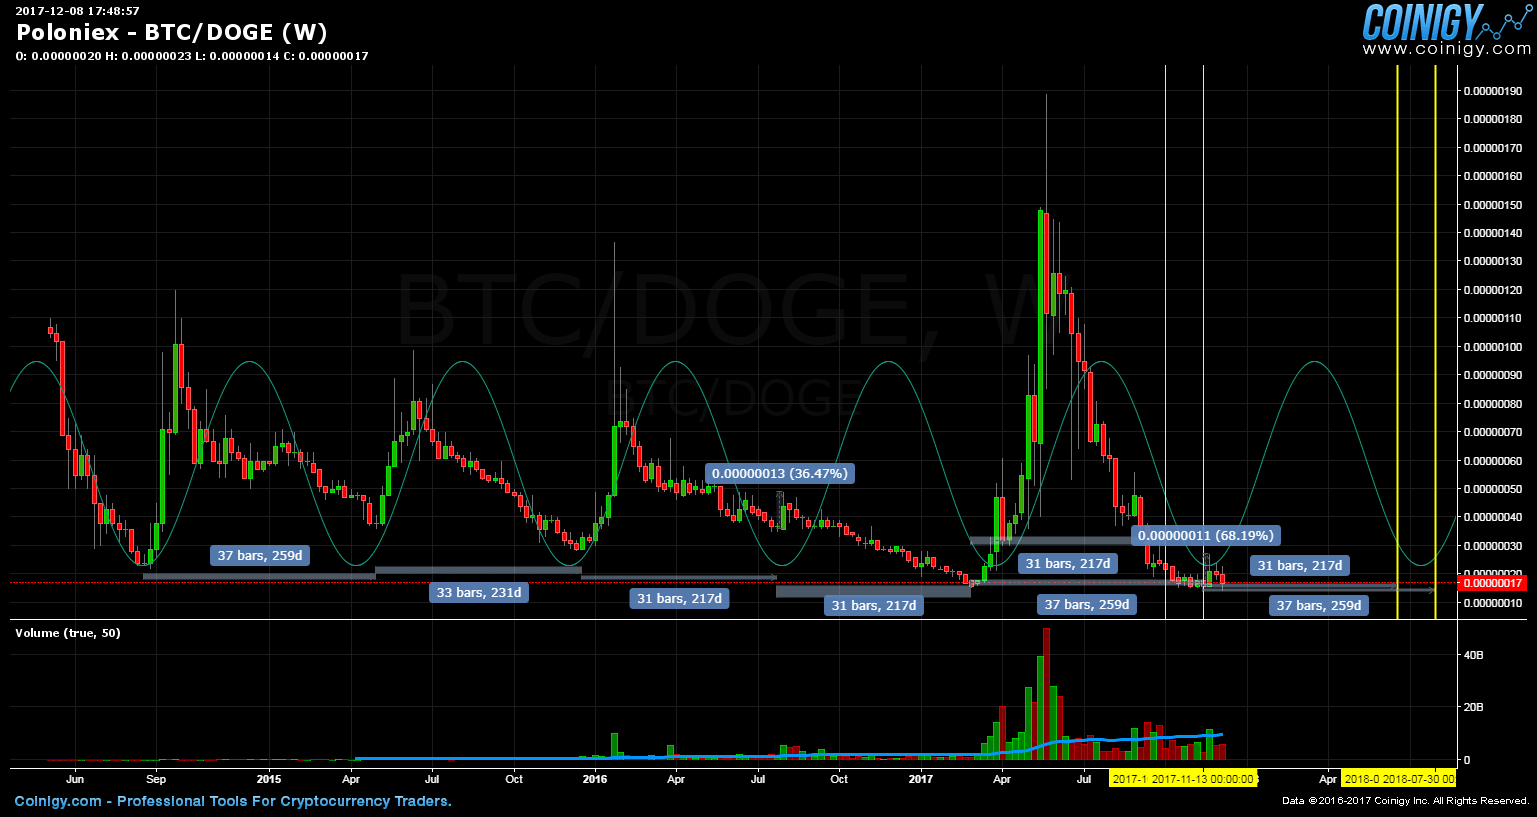Viewport: 1537px width, 817px height.
Task: Click the 0.00000100 price axis label
Action: (1492, 347)
